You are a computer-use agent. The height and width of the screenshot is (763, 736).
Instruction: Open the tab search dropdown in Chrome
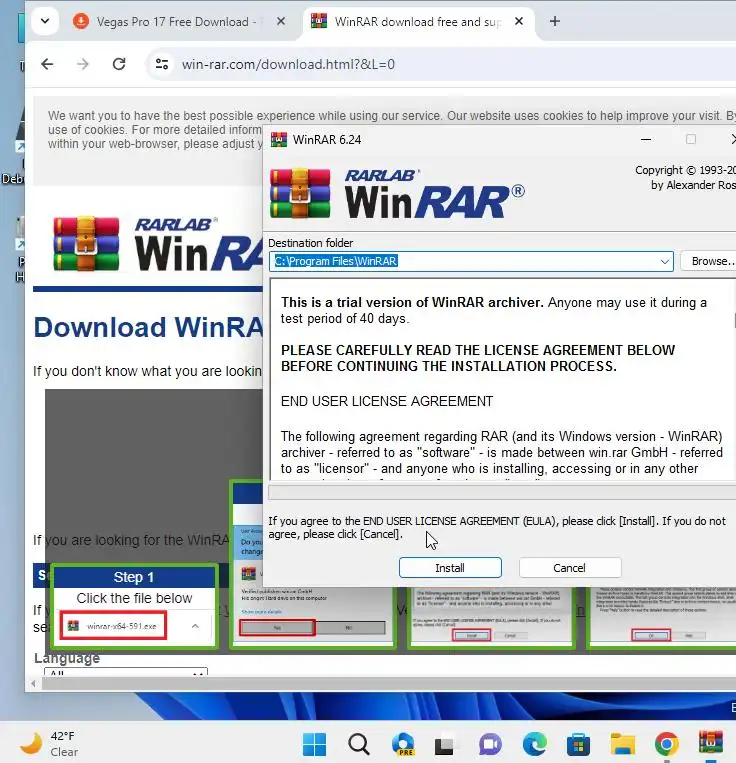[x=45, y=21]
